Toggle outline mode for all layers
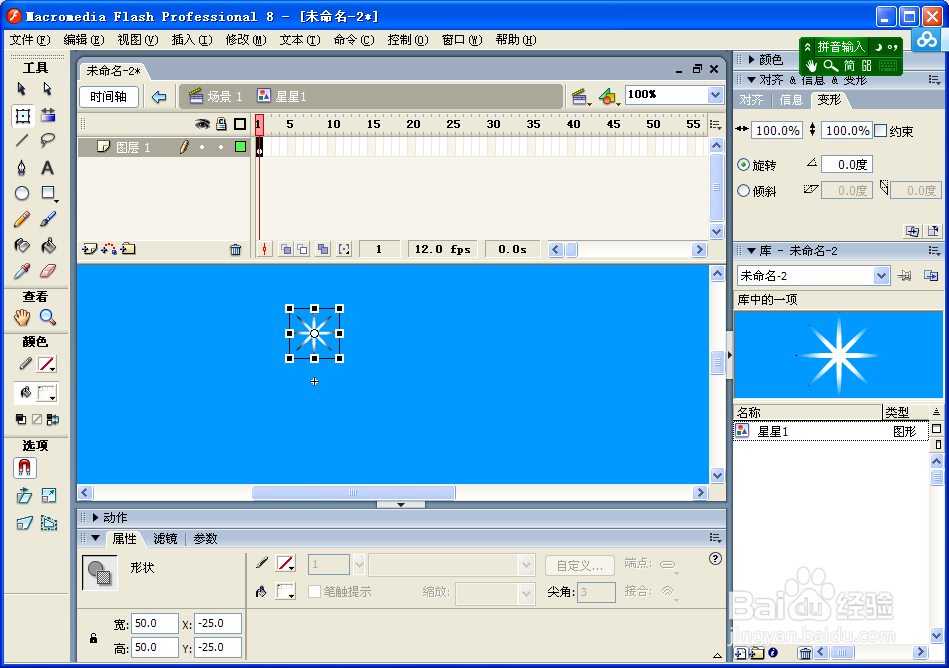949x668 pixels. (240, 124)
